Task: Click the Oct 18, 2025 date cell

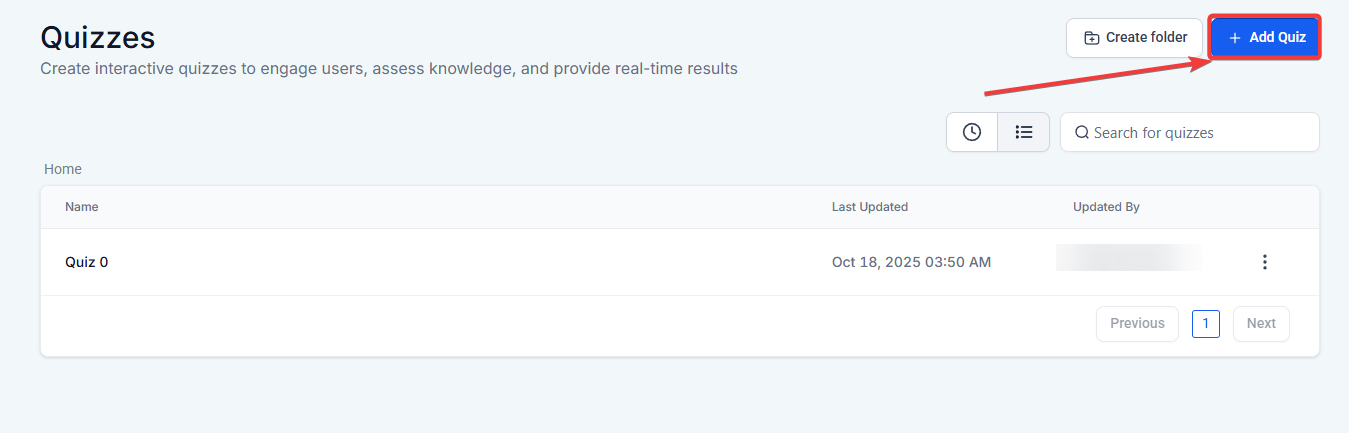Action: 911,262
